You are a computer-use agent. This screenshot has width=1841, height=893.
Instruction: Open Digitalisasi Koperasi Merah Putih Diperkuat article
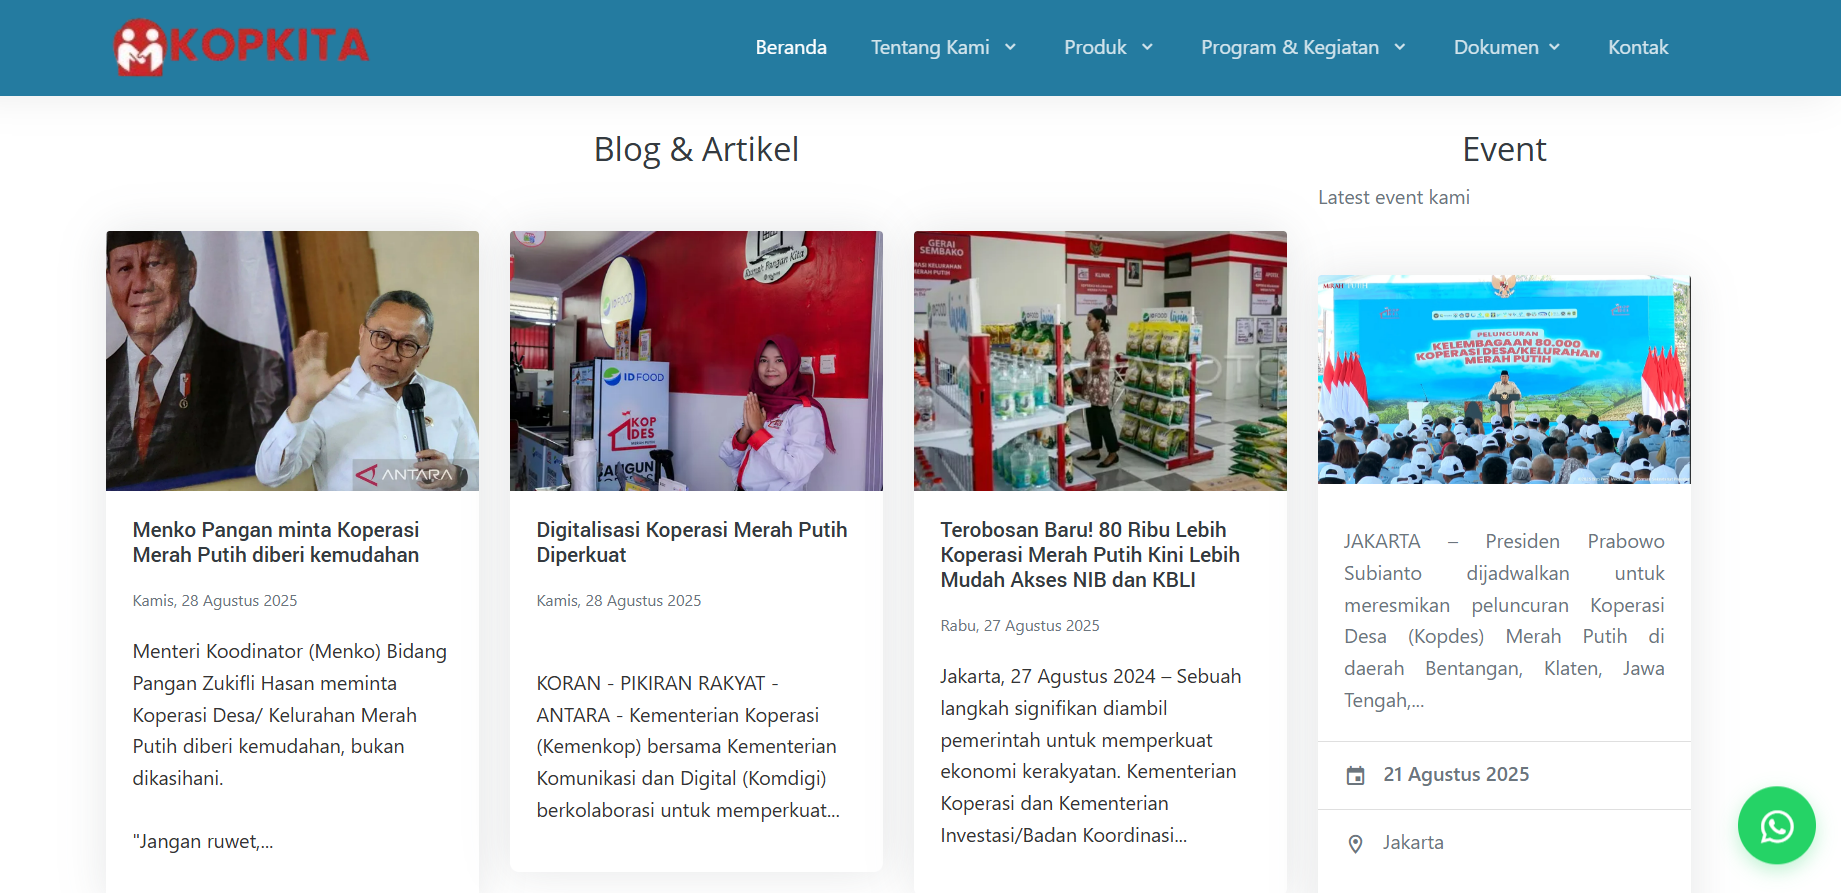click(692, 542)
